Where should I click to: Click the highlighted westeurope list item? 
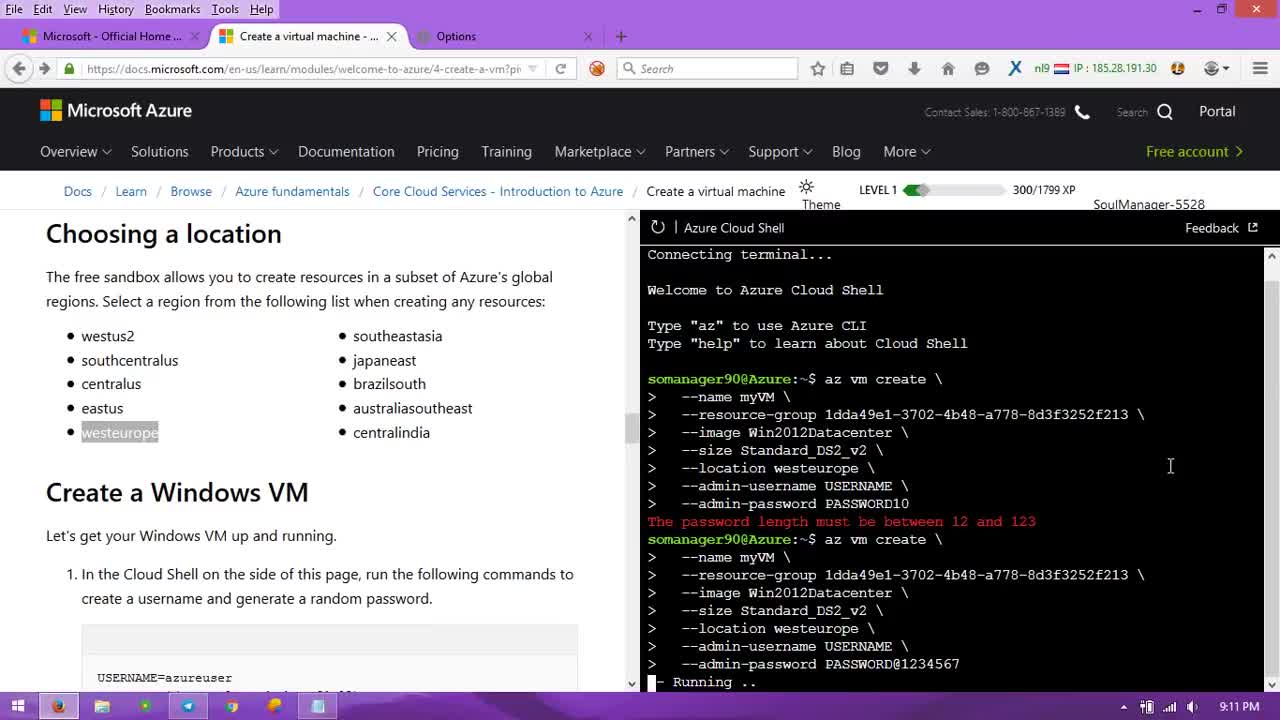[120, 432]
